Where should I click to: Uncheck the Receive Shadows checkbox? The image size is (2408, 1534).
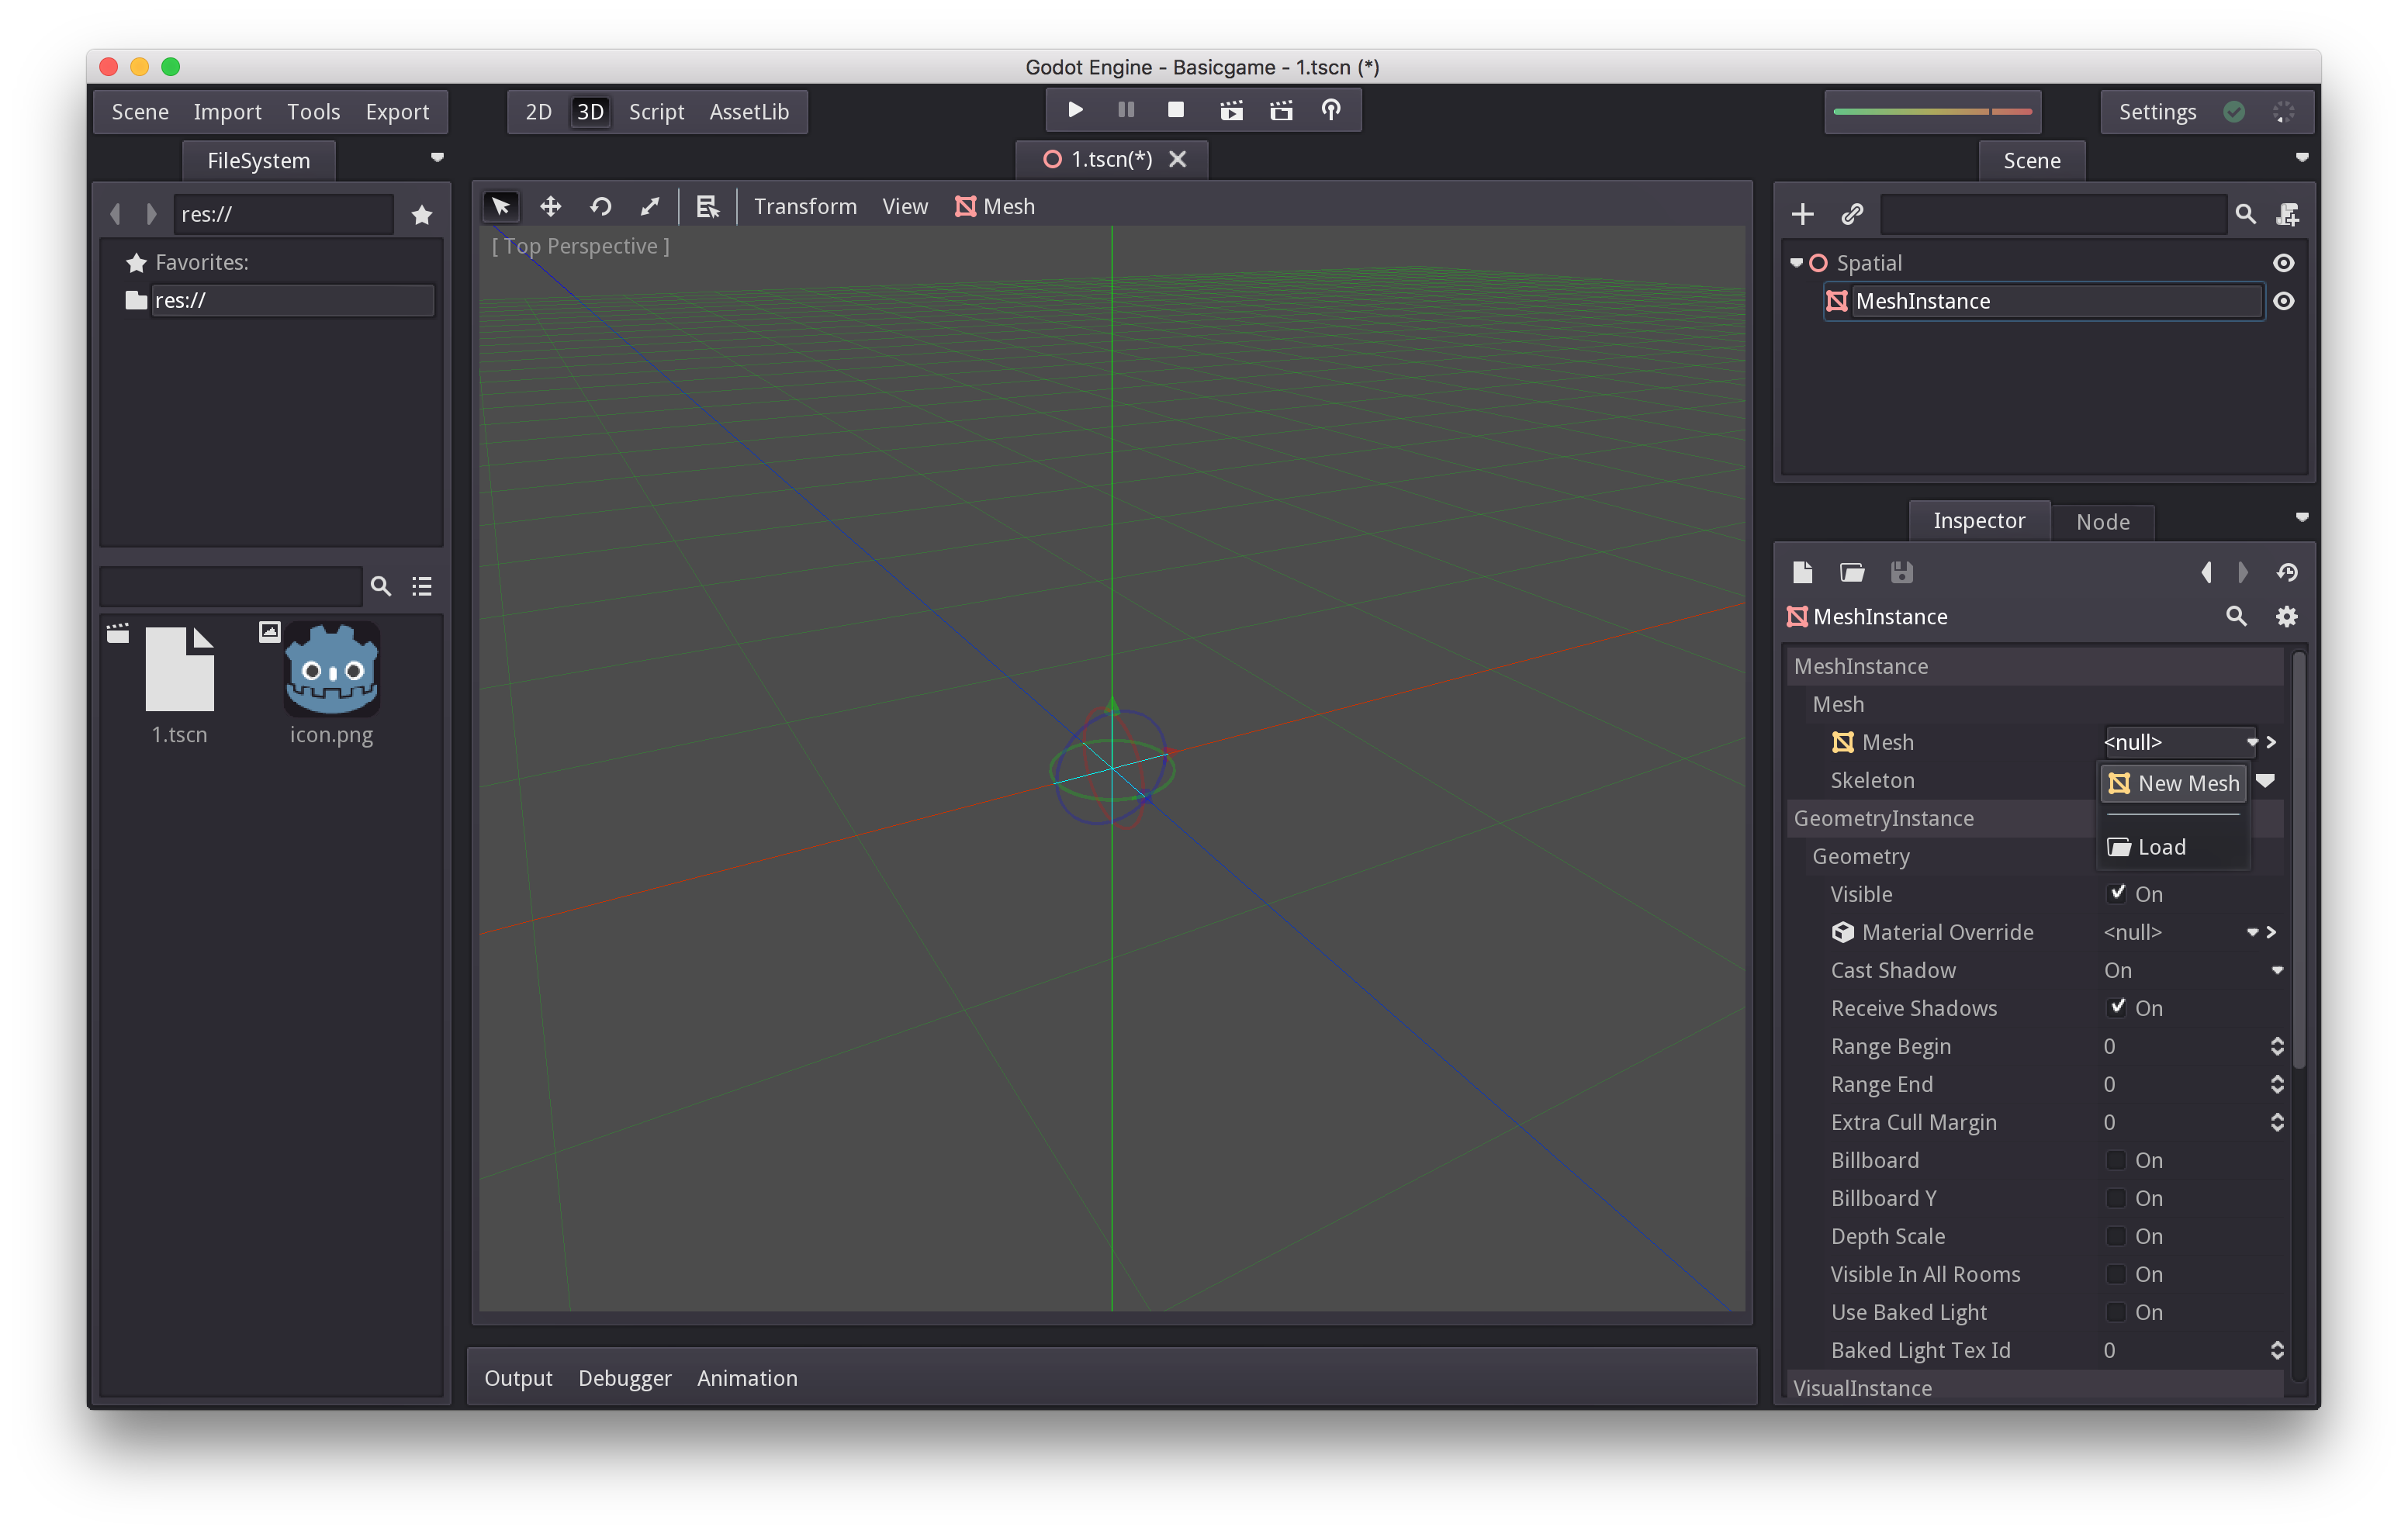click(2117, 1007)
